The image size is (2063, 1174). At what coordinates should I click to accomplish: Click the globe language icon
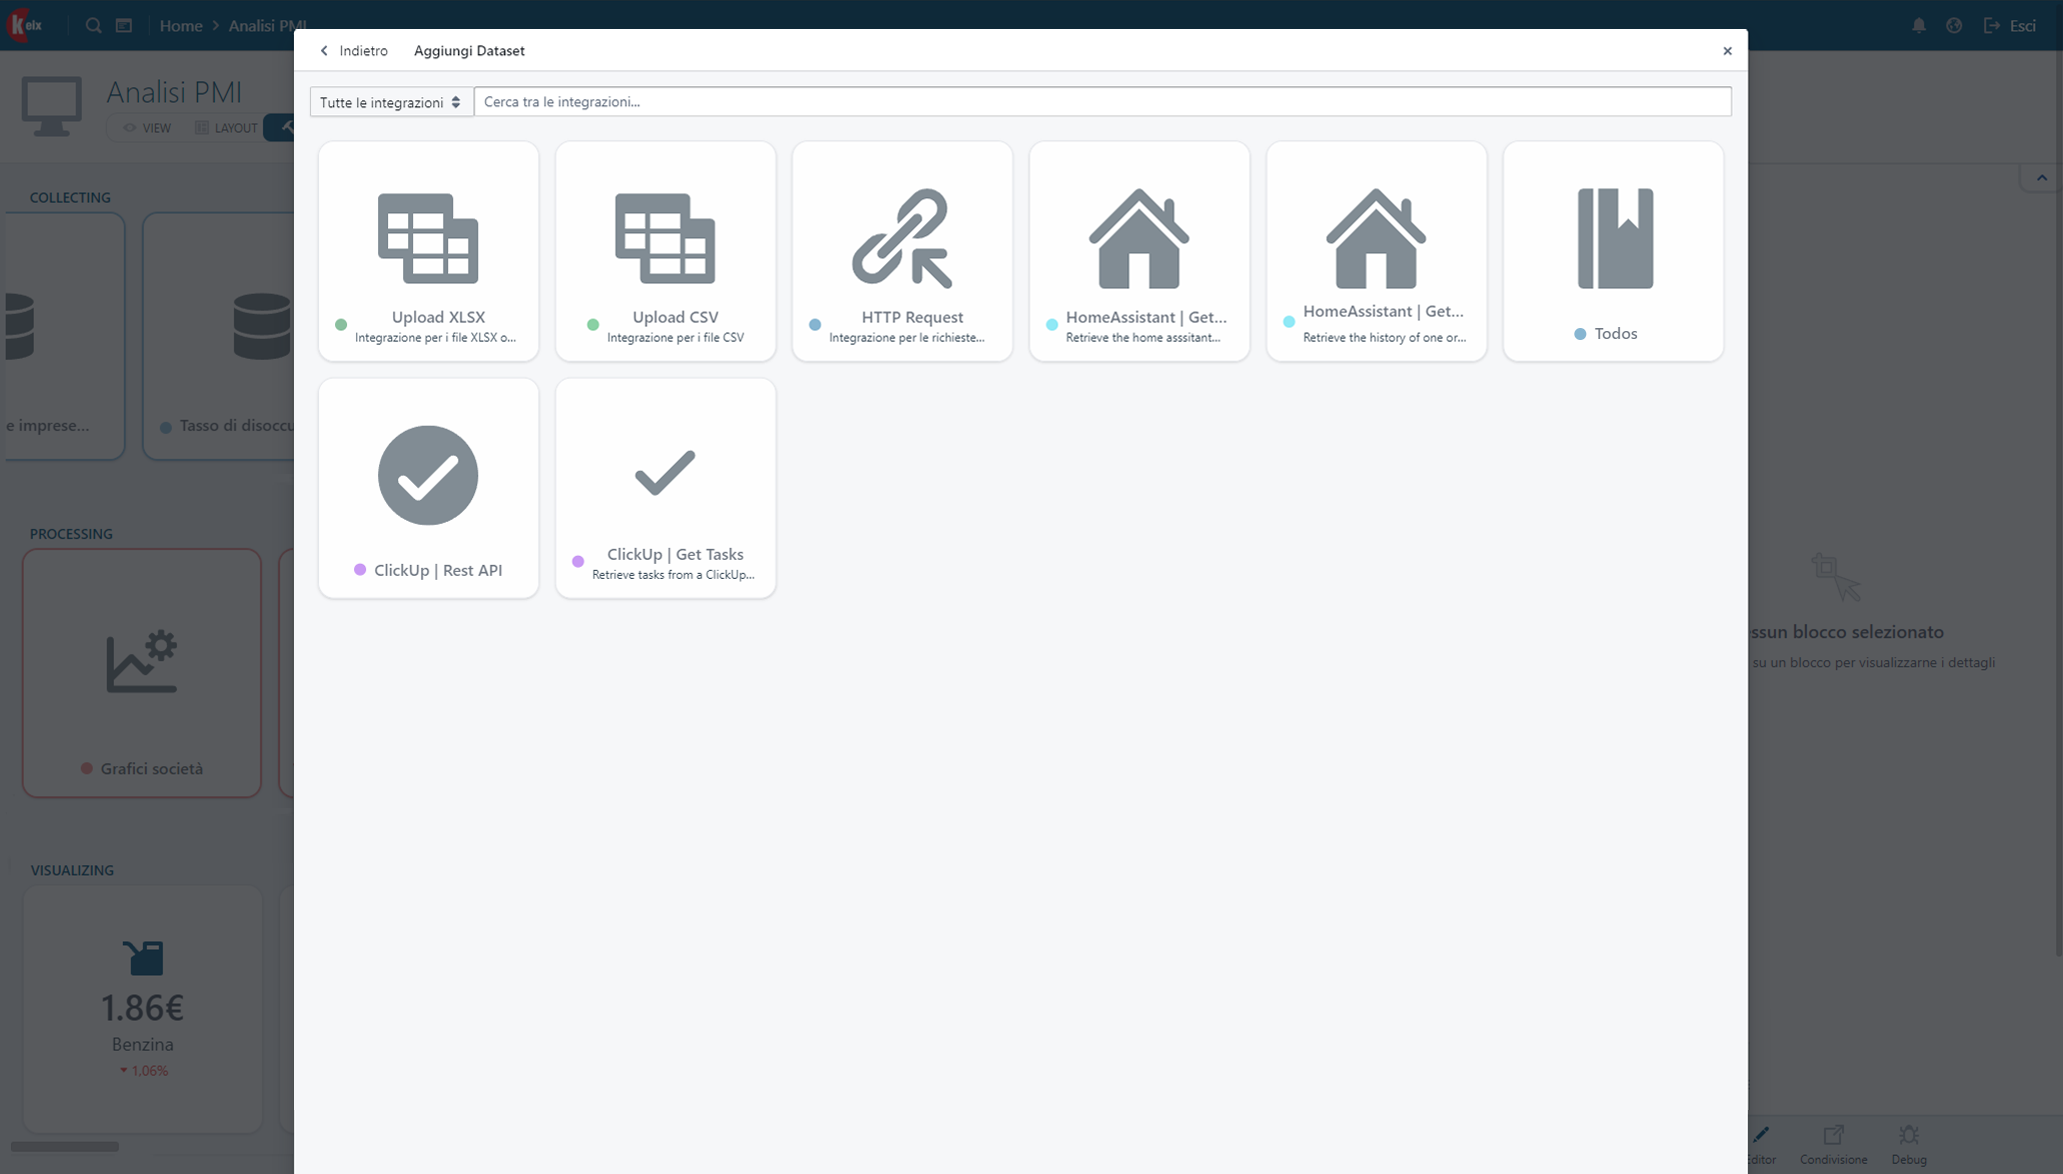point(1954,25)
